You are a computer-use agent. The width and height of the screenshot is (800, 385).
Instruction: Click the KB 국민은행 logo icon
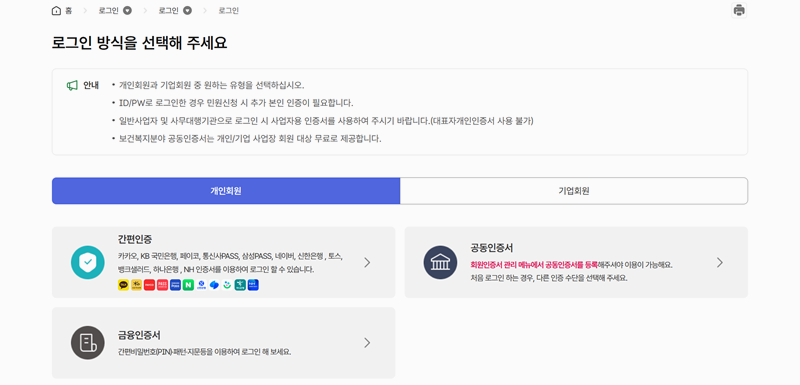(x=136, y=286)
